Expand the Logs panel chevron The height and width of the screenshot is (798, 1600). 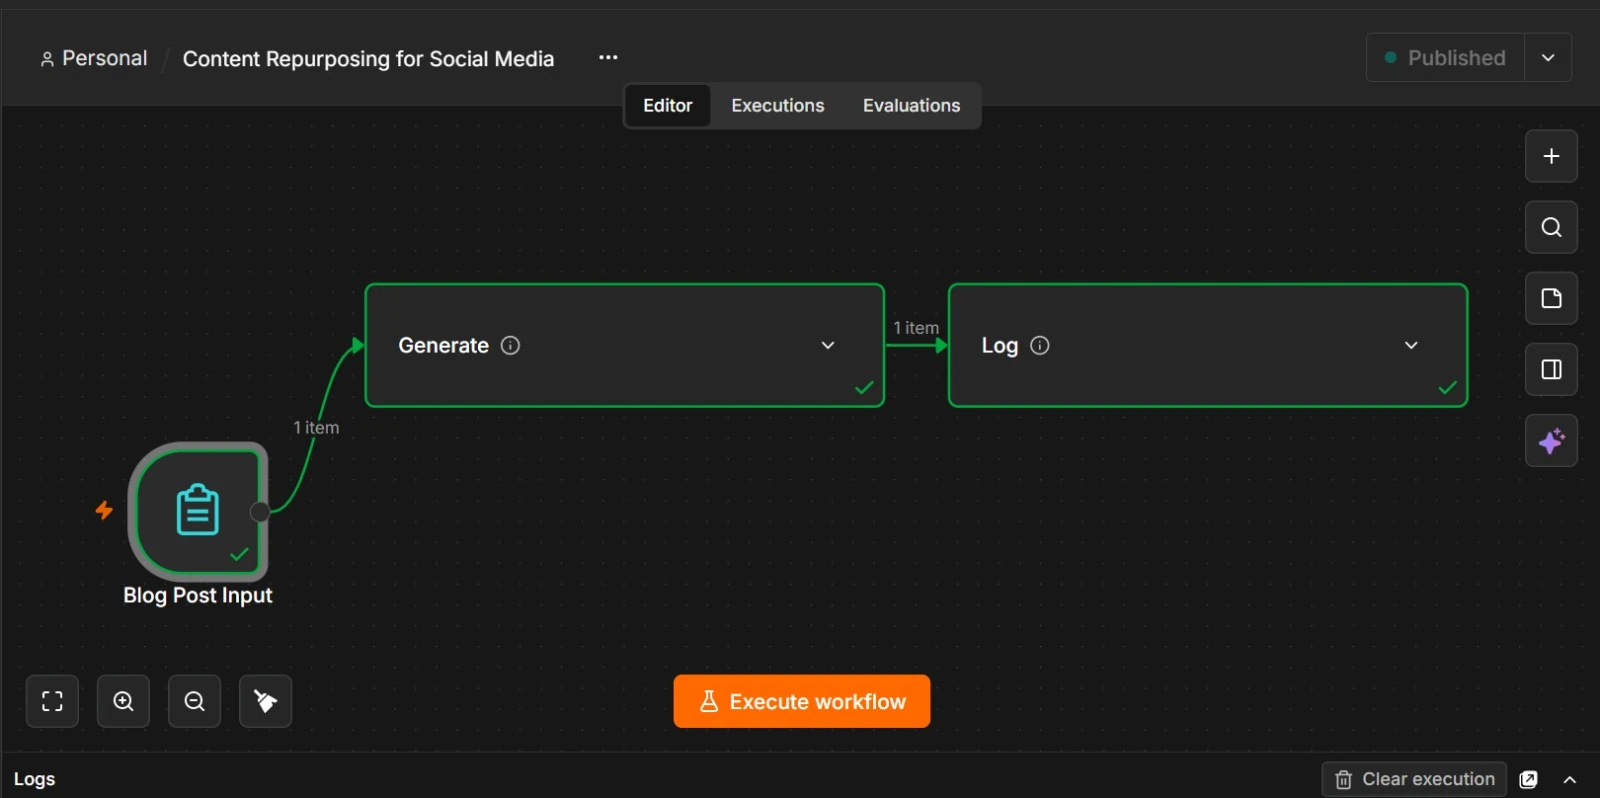(1570, 779)
